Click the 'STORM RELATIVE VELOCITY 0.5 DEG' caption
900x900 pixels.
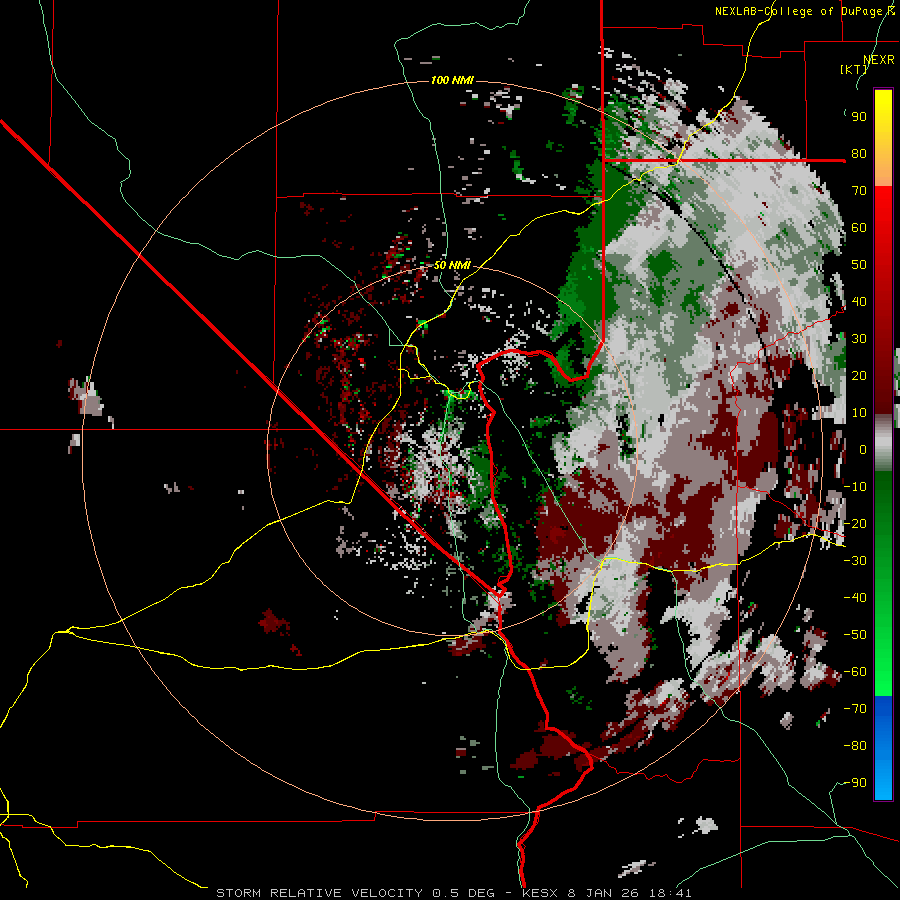(x=355, y=893)
